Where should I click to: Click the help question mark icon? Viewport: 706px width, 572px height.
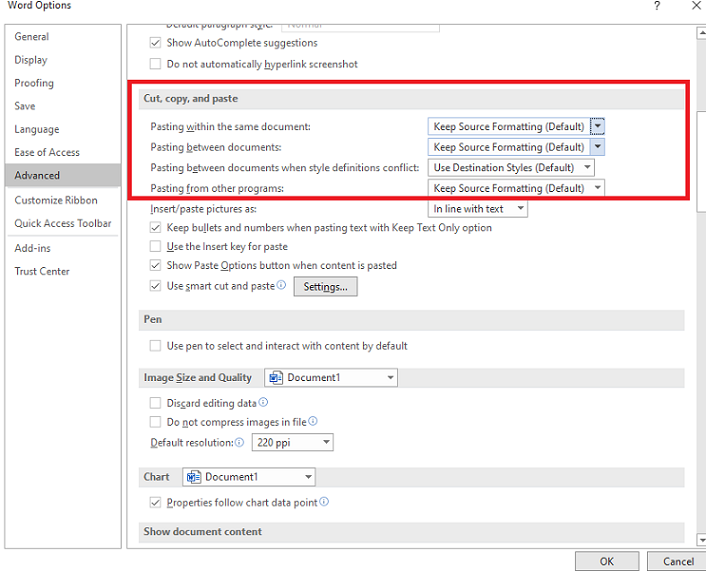pyautogui.click(x=657, y=6)
